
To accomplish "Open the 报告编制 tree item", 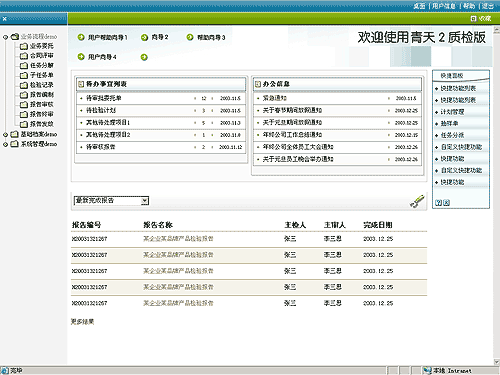I will pyautogui.click(x=41, y=95).
